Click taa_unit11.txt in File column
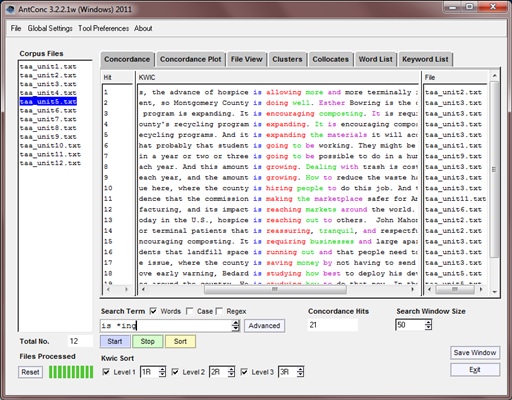This screenshot has width=512, height=400. coord(455,199)
